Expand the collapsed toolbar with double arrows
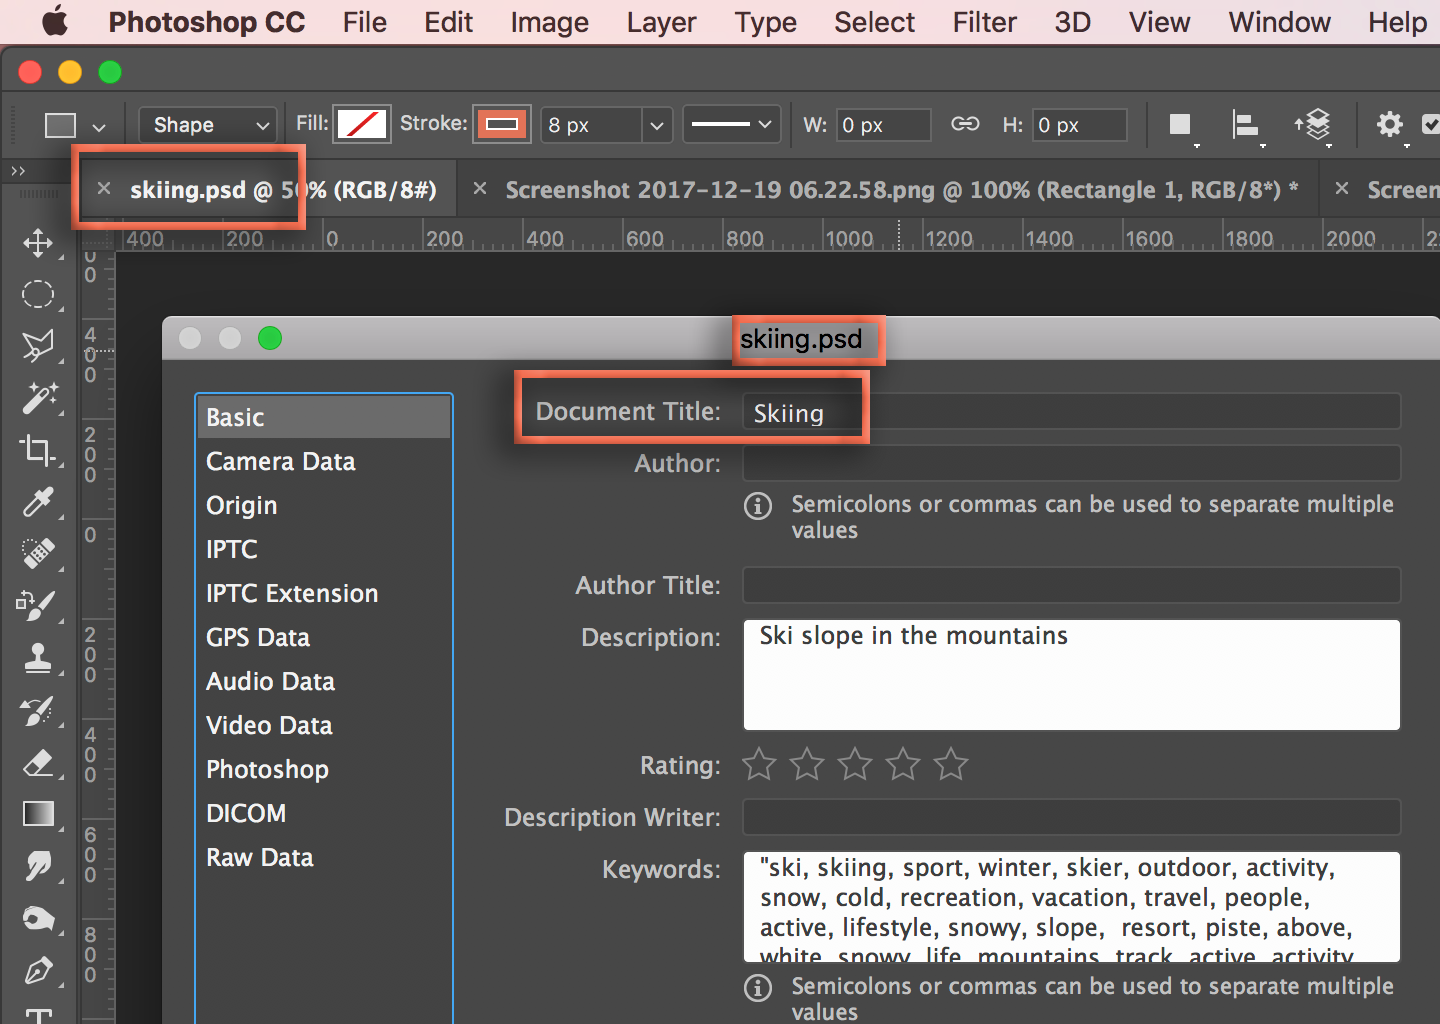 pos(18,172)
